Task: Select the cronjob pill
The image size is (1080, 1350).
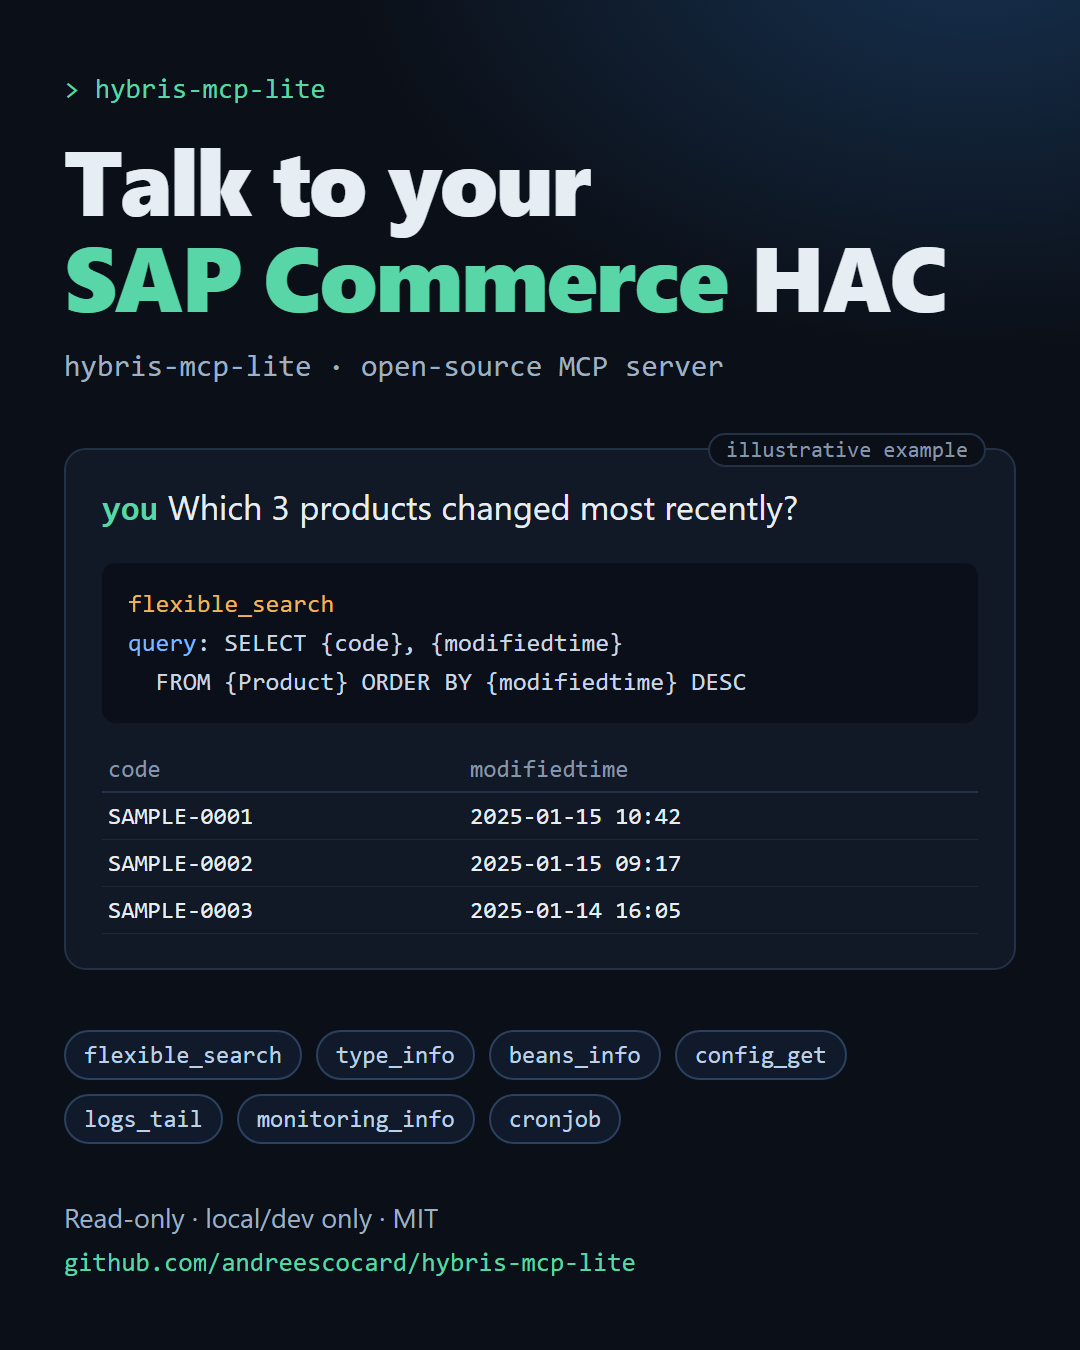Action: tap(555, 1119)
